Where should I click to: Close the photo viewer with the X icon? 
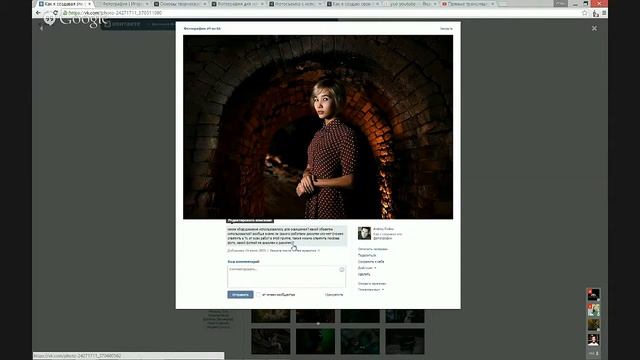tap(594, 28)
